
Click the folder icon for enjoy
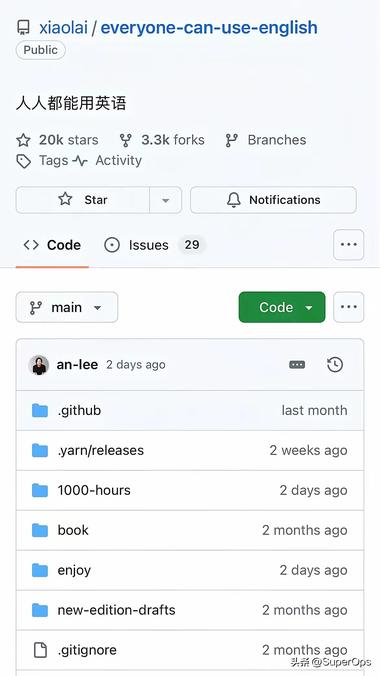tap(40, 570)
